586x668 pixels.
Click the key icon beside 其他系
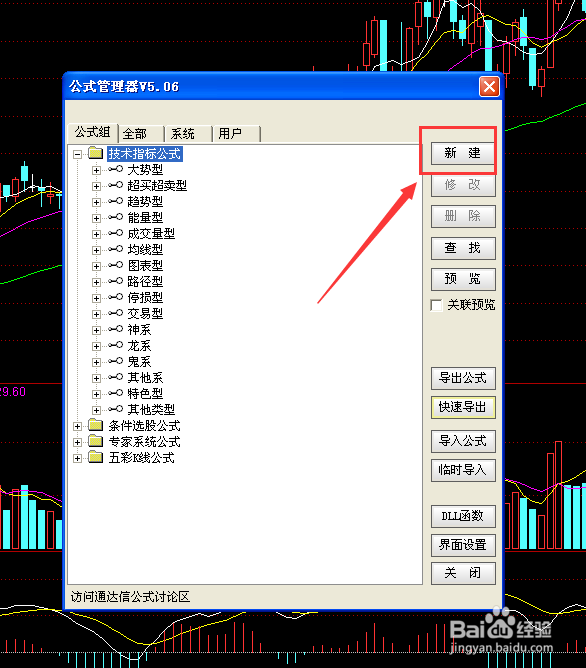click(x=115, y=377)
